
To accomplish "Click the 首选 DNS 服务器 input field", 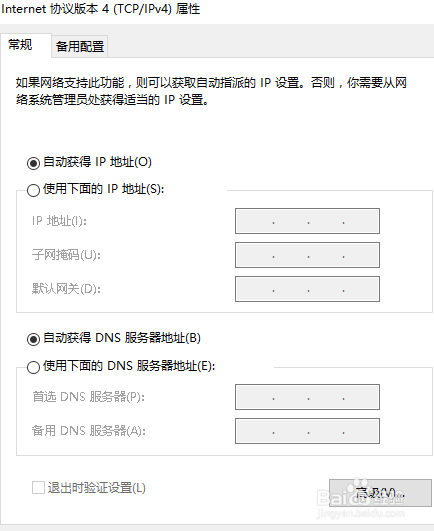I will (307, 397).
